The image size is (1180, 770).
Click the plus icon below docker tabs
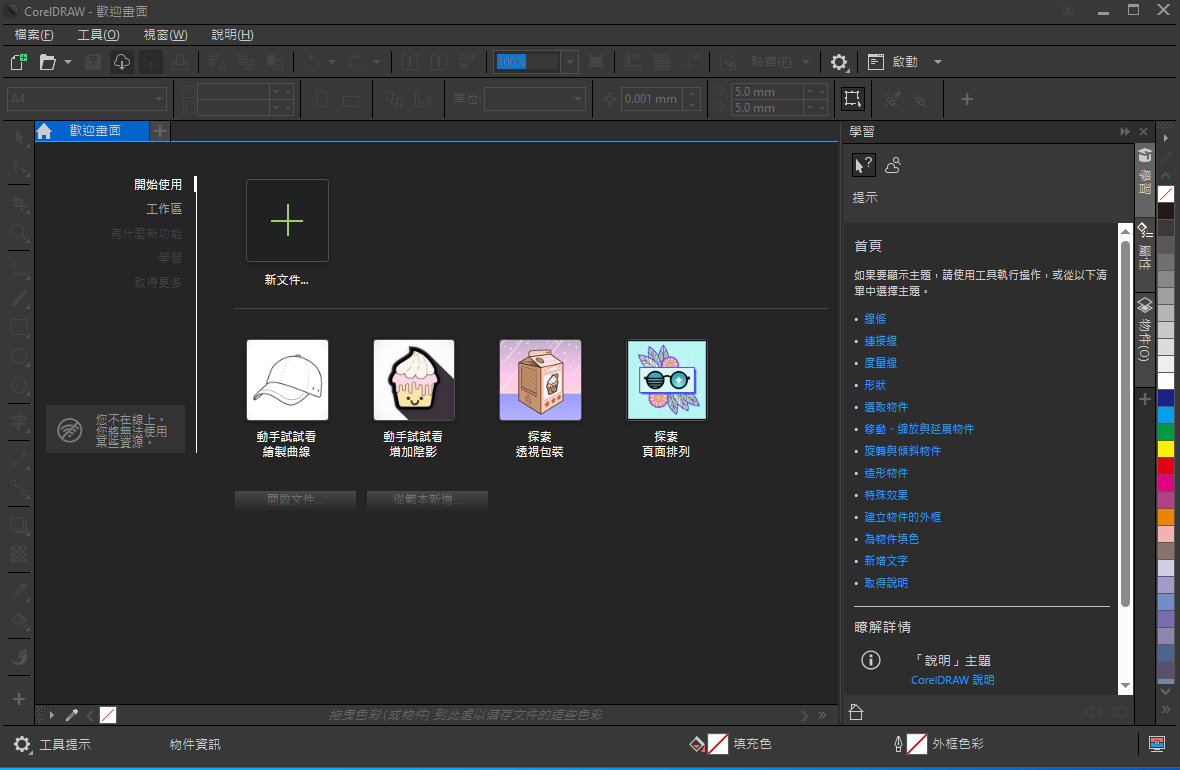coord(1145,399)
